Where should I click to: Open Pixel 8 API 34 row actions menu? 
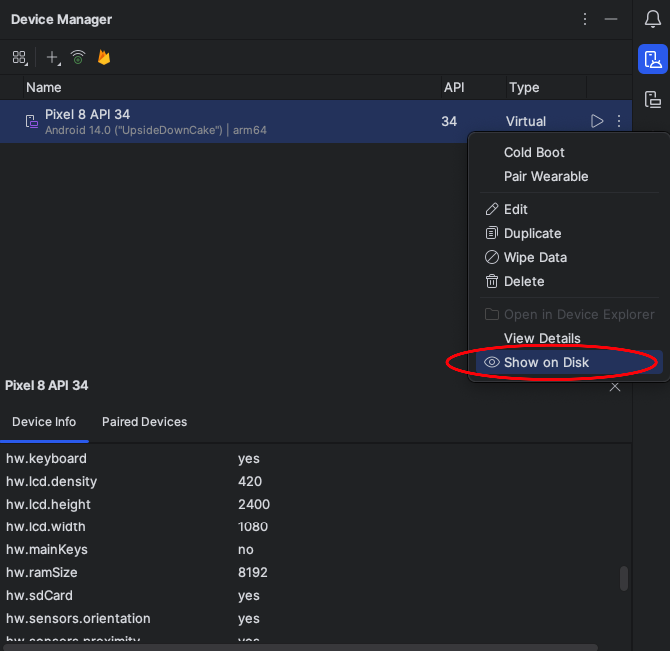click(619, 121)
